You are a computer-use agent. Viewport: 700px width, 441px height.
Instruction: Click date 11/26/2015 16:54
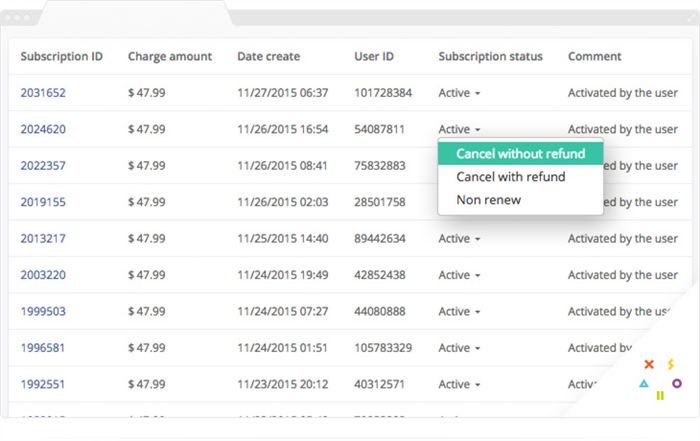(x=283, y=129)
